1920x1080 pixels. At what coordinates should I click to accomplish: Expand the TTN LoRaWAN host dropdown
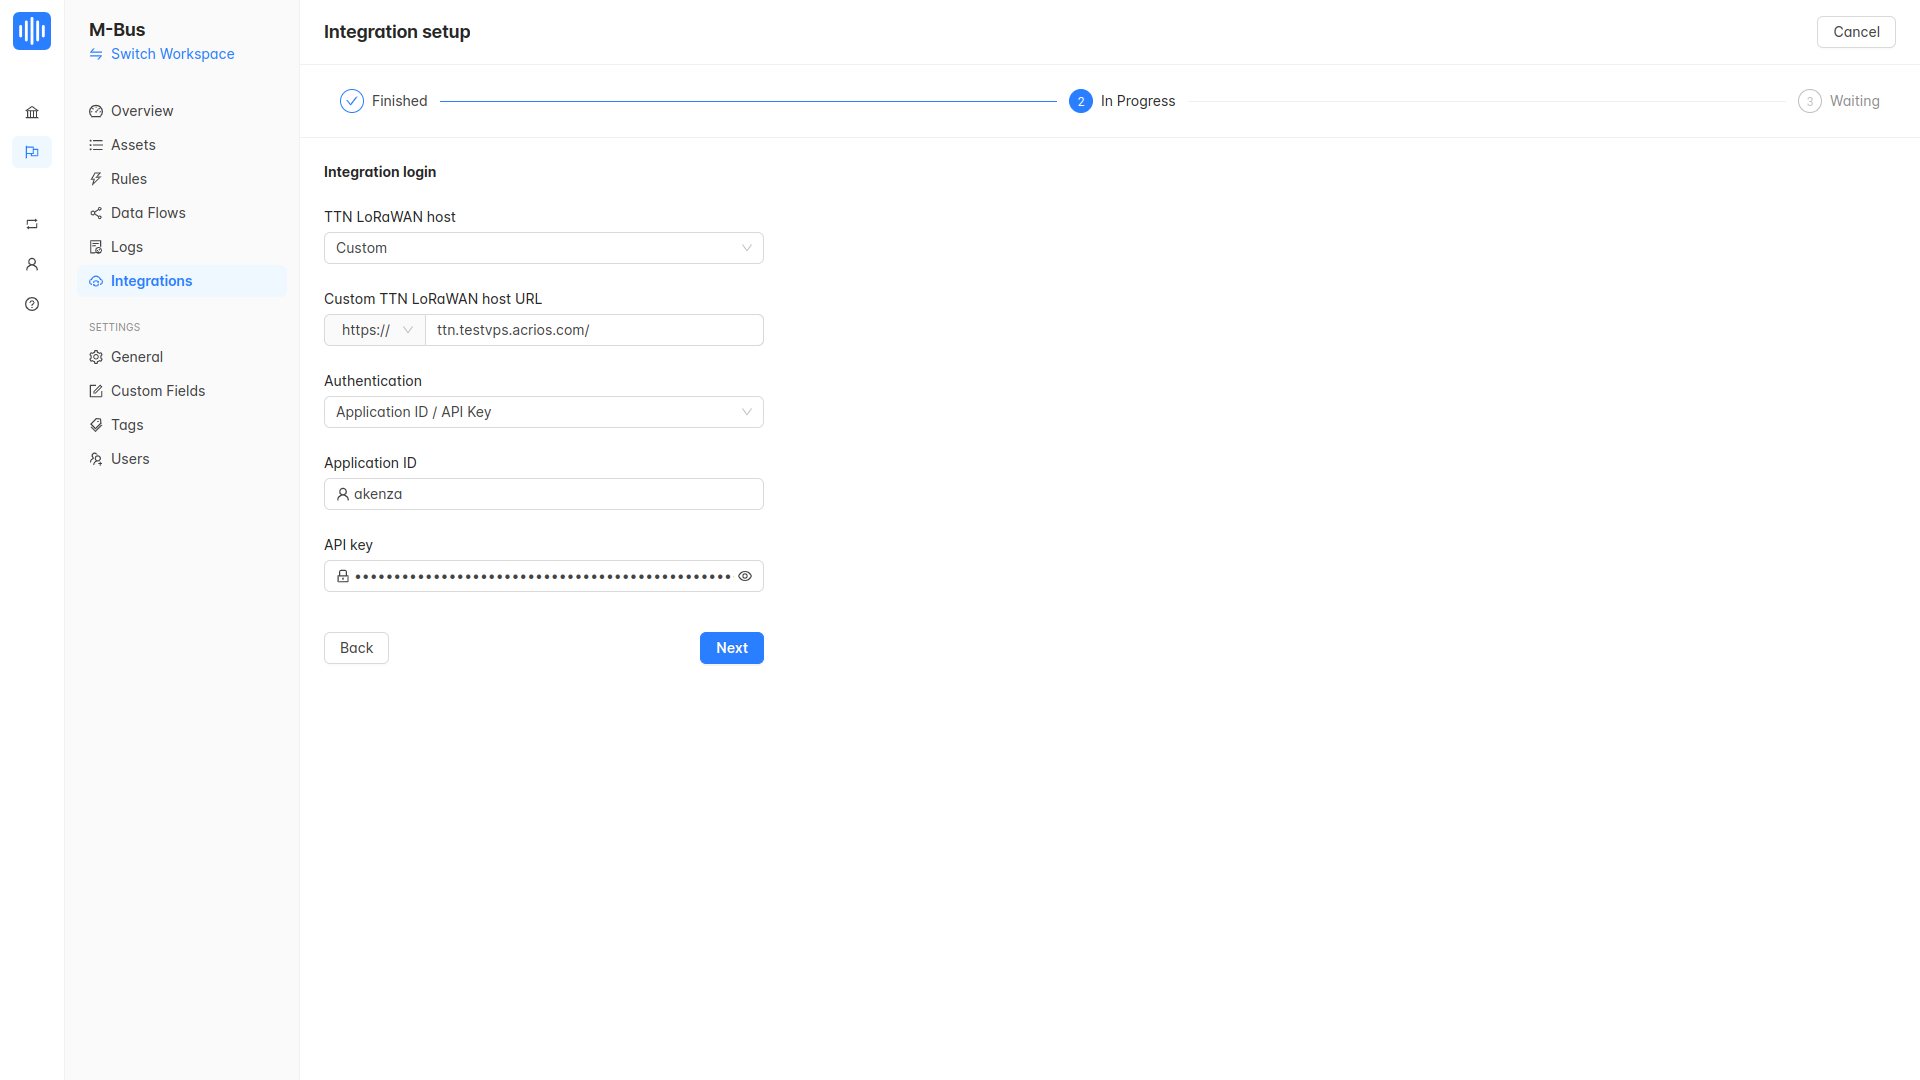click(x=543, y=248)
